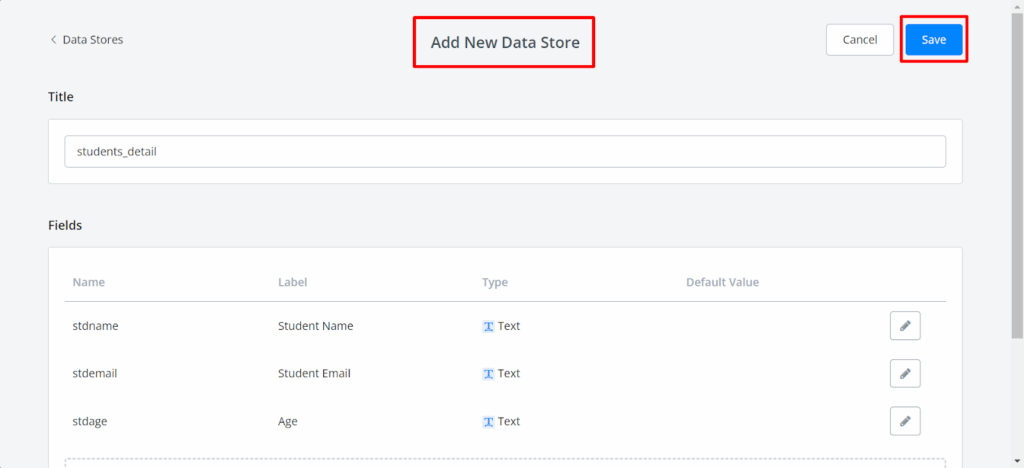Viewport: 1024px width, 468px height.
Task: Open edit pencil for stdage field
Action: coord(904,421)
